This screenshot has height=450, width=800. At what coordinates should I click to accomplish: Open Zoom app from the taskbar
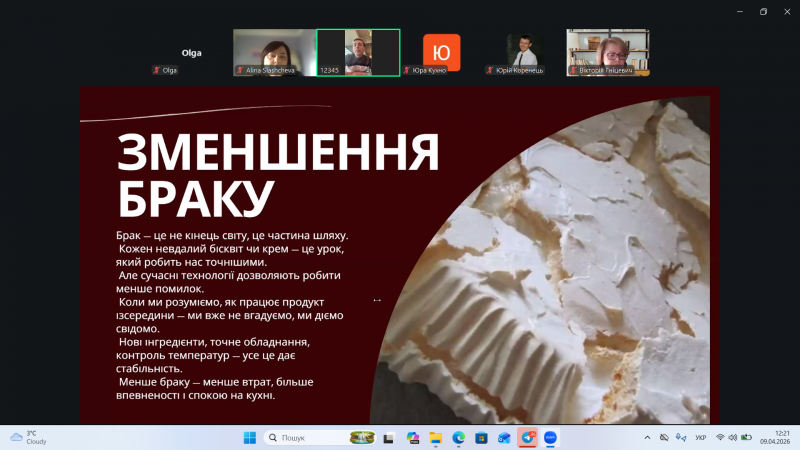tap(550, 438)
